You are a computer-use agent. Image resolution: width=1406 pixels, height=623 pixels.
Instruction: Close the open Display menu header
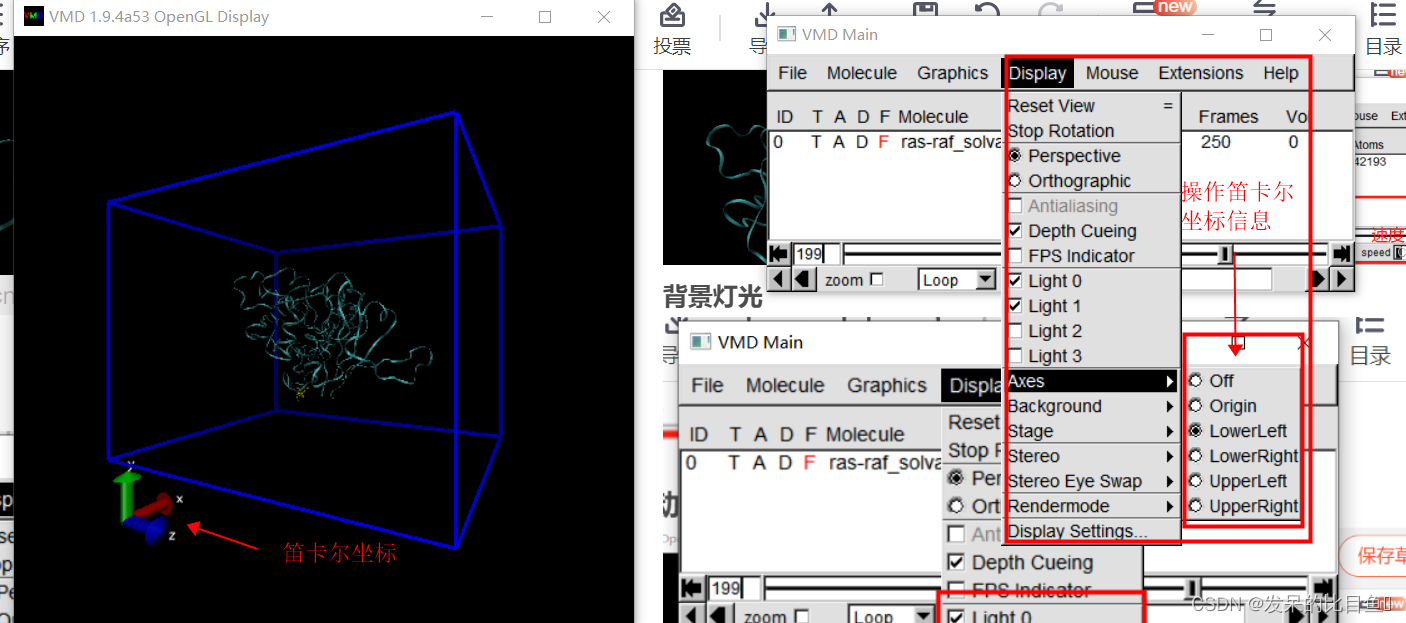(1037, 73)
